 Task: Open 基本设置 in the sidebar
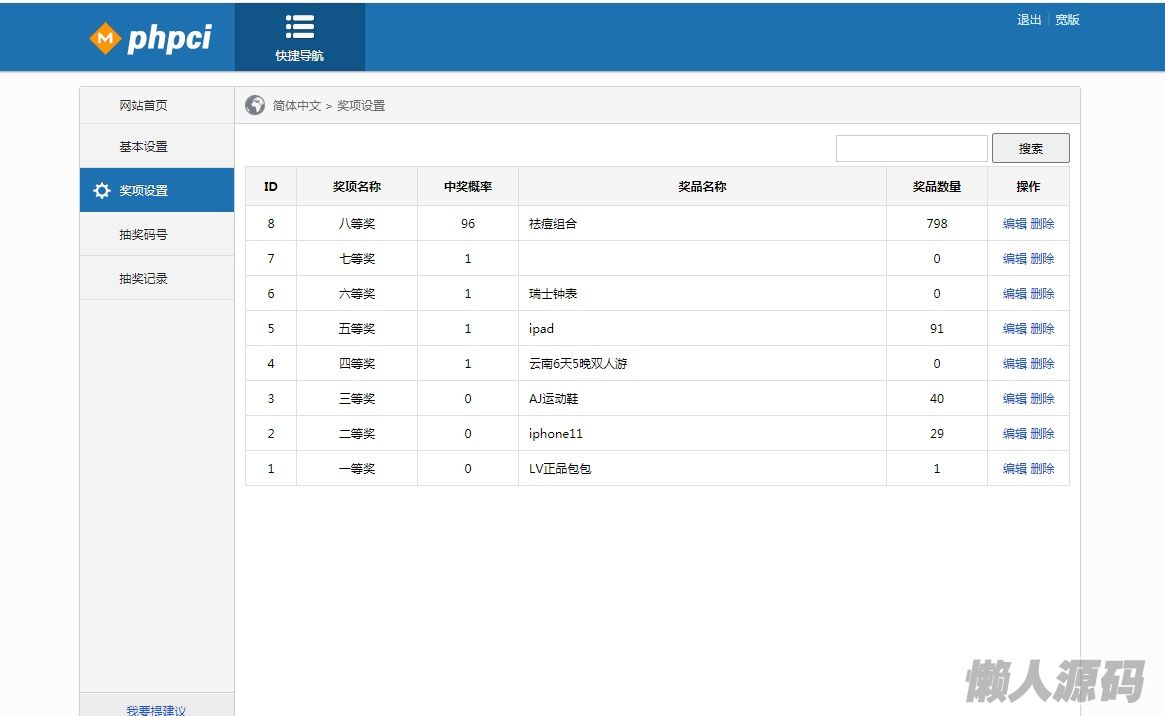[x=143, y=146]
